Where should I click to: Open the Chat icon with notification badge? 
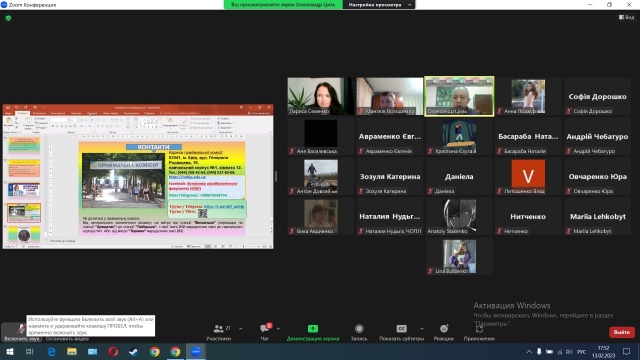tap(265, 328)
